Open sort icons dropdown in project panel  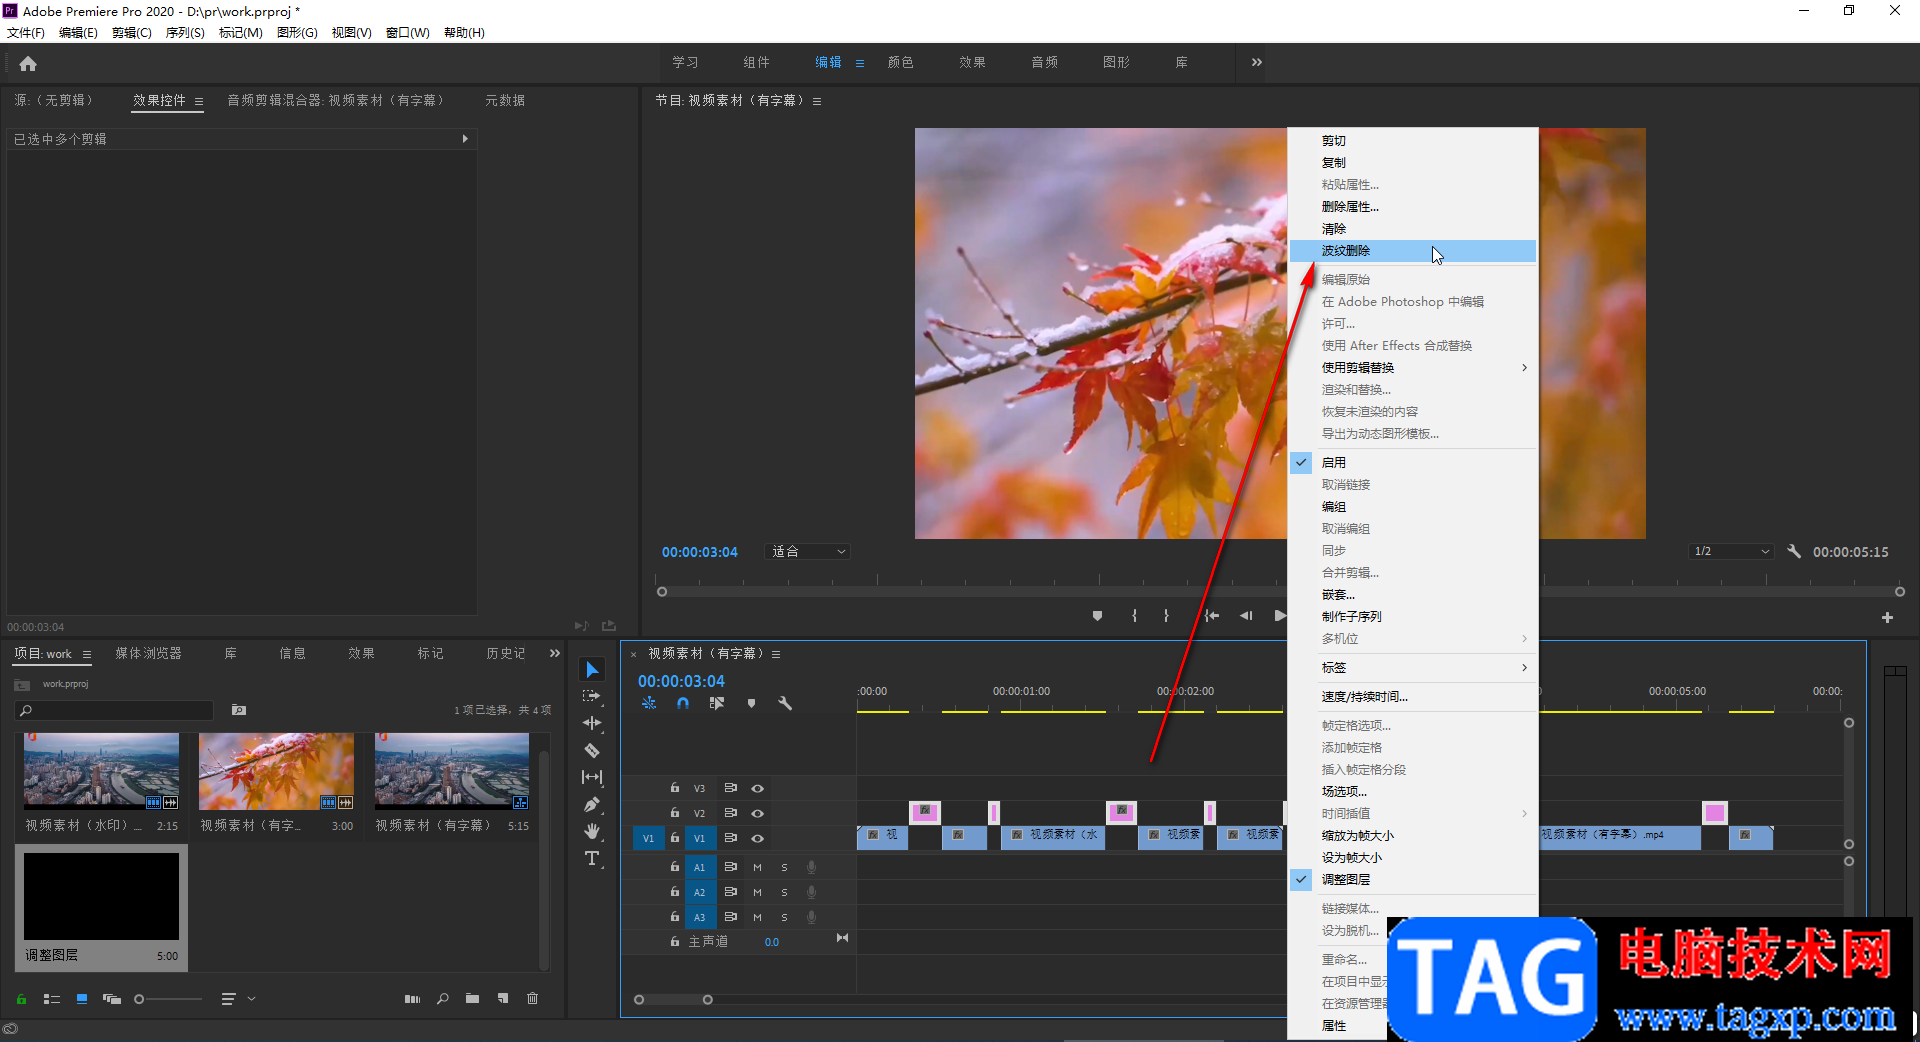coord(237,998)
